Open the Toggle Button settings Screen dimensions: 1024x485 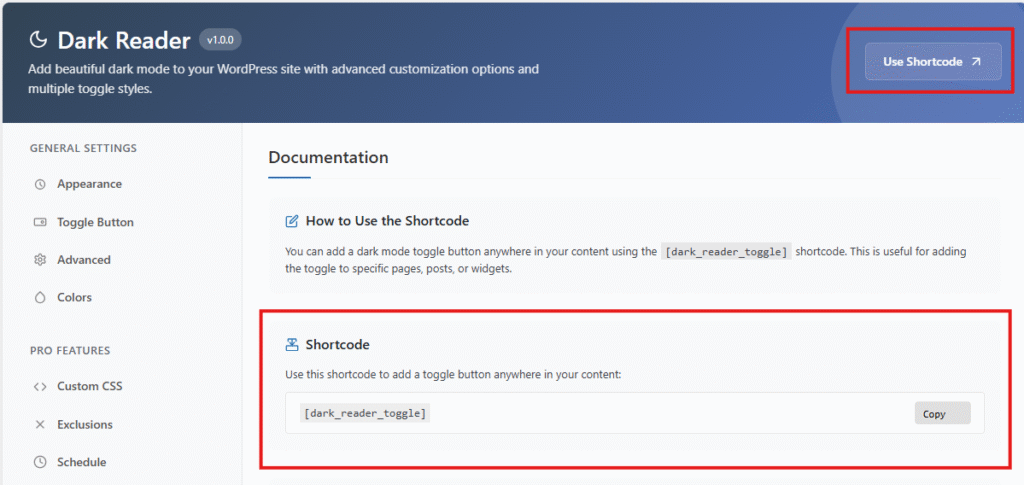tap(95, 222)
